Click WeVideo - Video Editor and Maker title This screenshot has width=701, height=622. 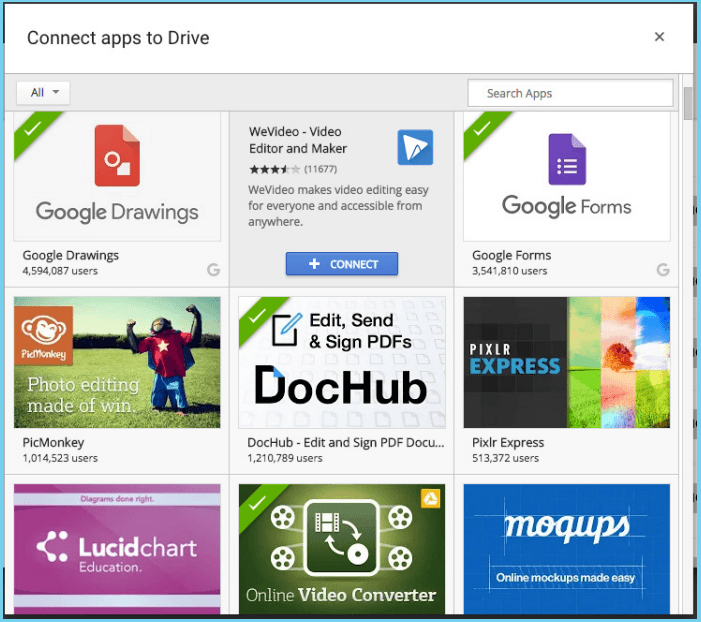coord(298,140)
